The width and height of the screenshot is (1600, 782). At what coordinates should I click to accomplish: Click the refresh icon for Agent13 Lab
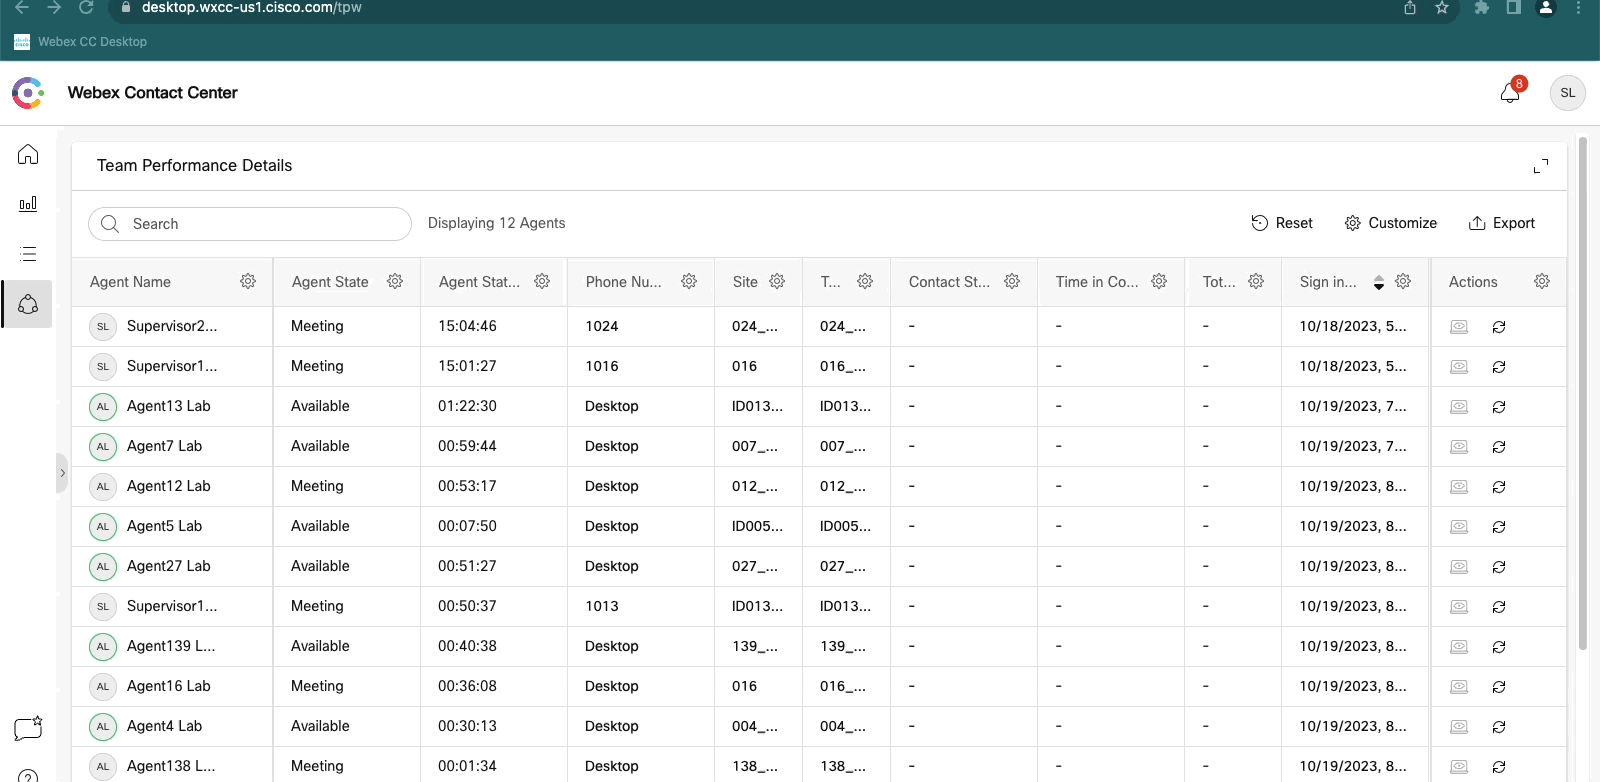pyautogui.click(x=1499, y=407)
